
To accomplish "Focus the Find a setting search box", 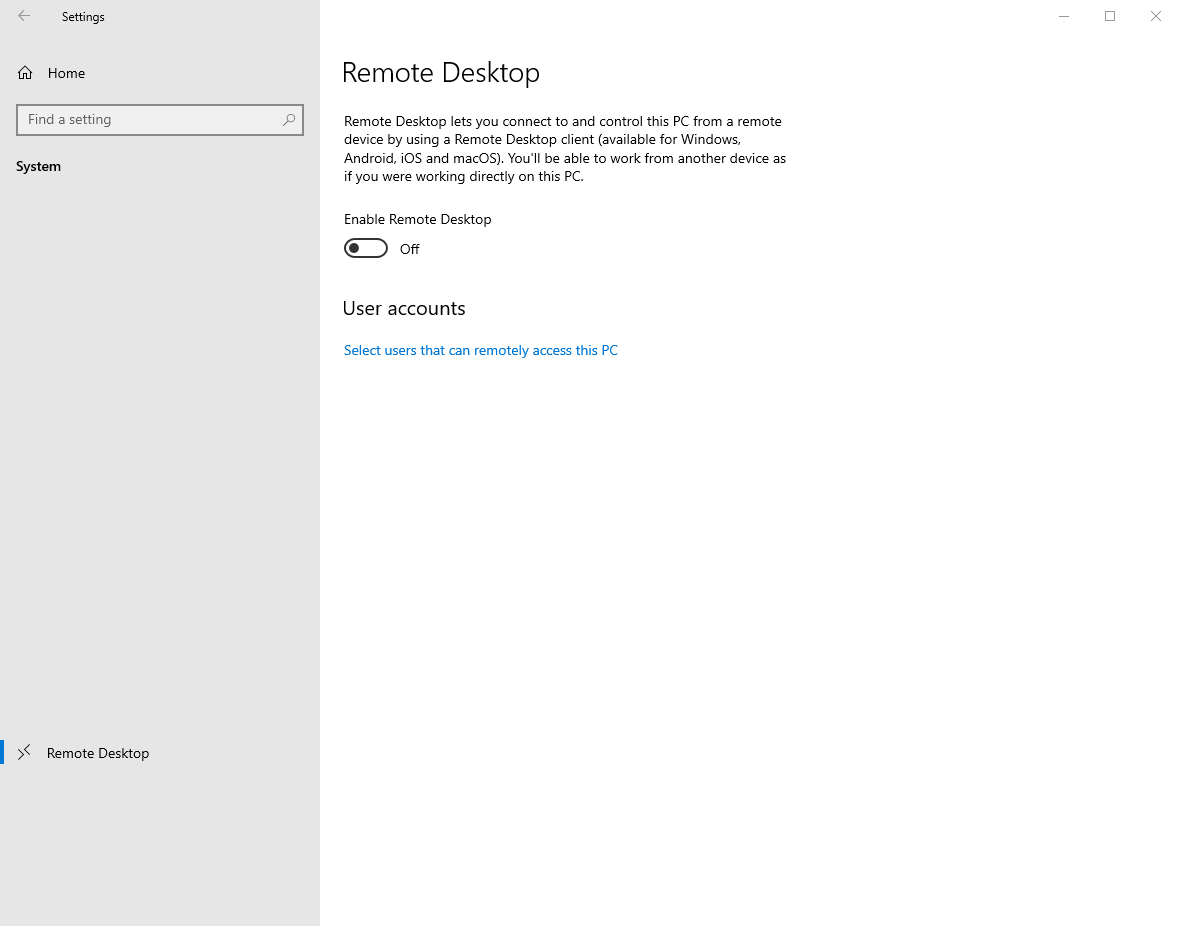I will point(150,120).
